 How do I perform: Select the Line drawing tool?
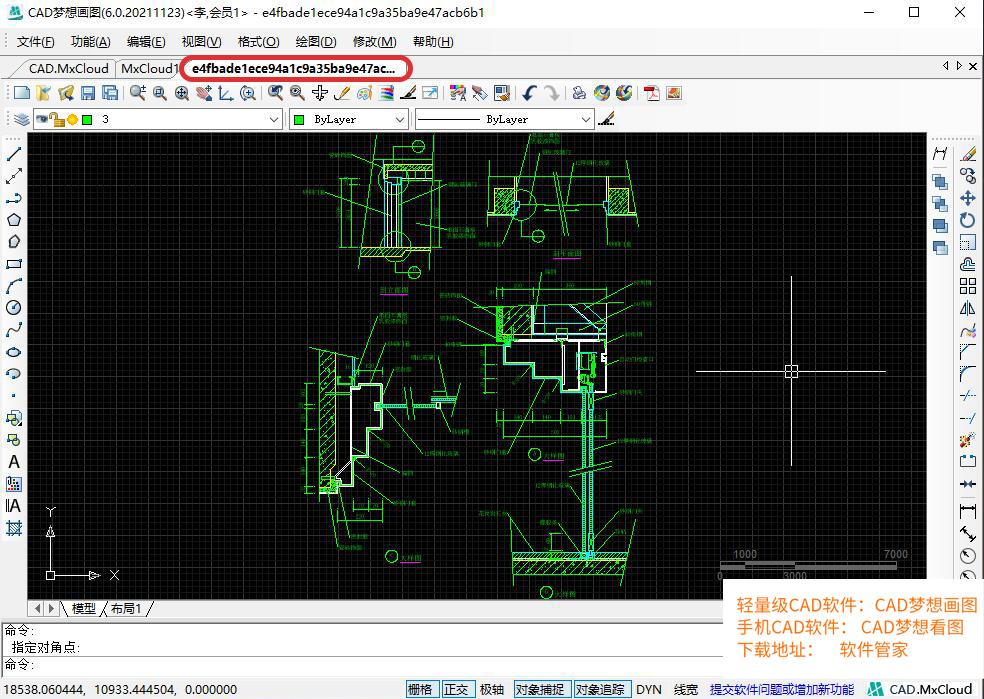14,154
